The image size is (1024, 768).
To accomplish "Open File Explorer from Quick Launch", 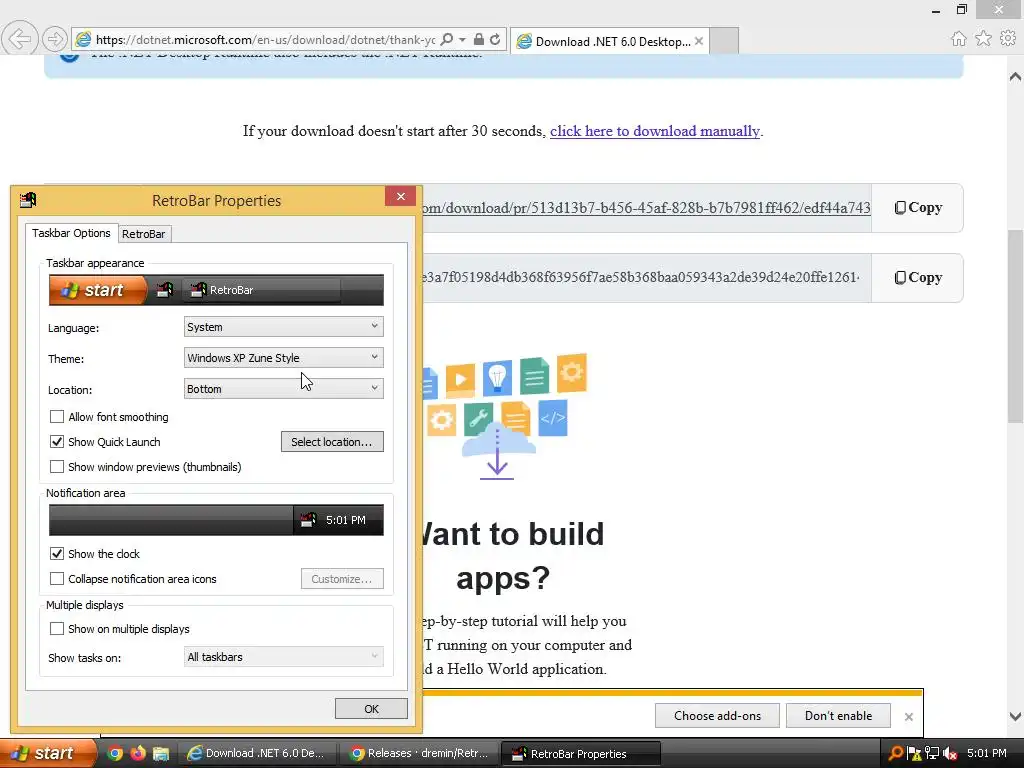I will pos(161,753).
